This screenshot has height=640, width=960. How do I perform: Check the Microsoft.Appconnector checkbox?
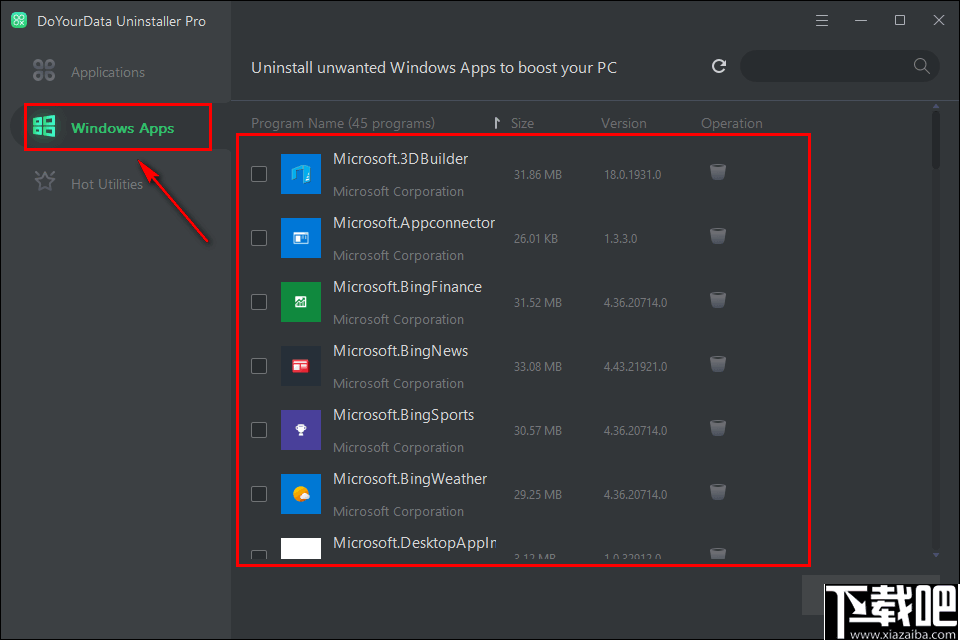tap(259, 238)
